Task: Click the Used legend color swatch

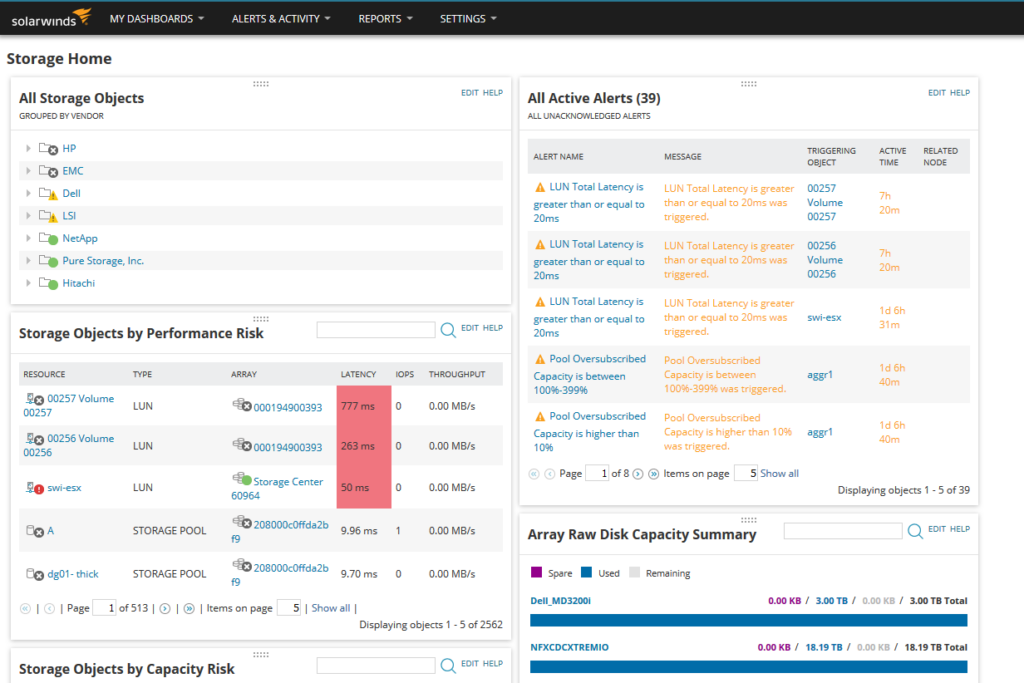Action: tap(586, 573)
